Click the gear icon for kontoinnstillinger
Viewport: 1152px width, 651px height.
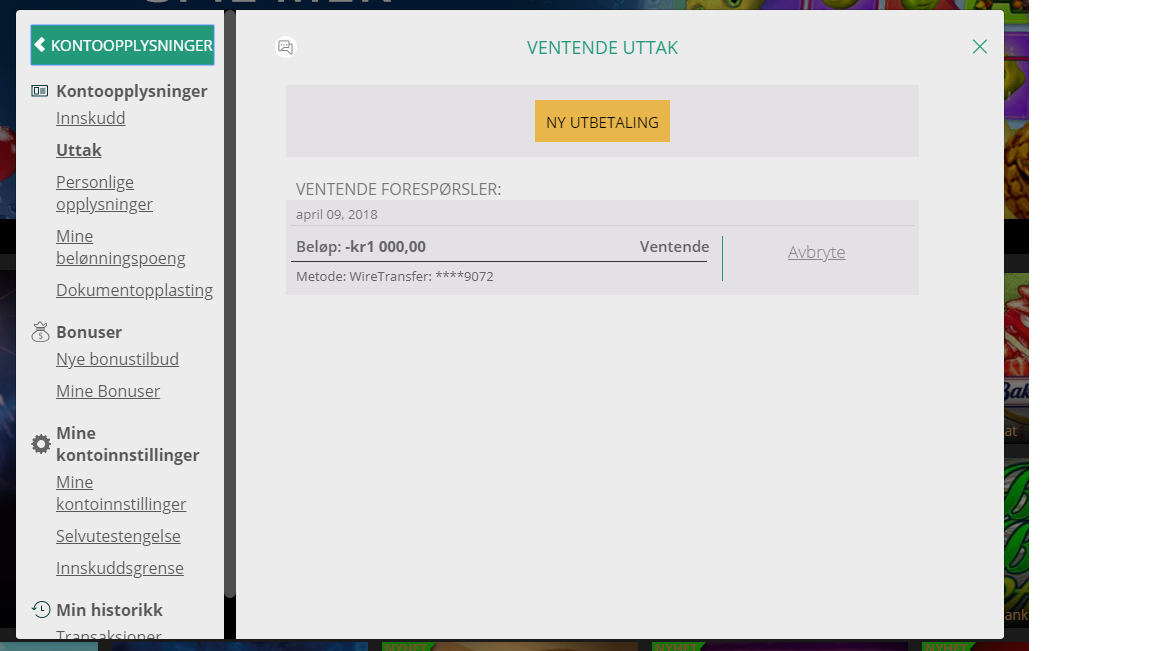click(x=41, y=444)
